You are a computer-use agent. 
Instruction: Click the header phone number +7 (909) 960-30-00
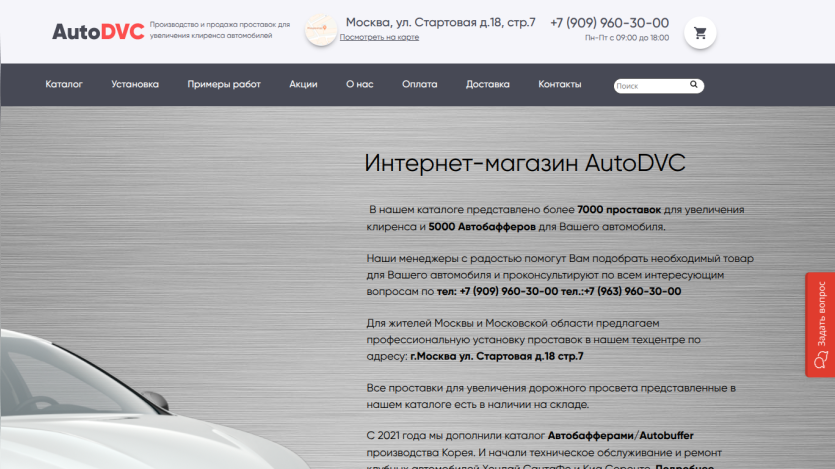pos(609,23)
